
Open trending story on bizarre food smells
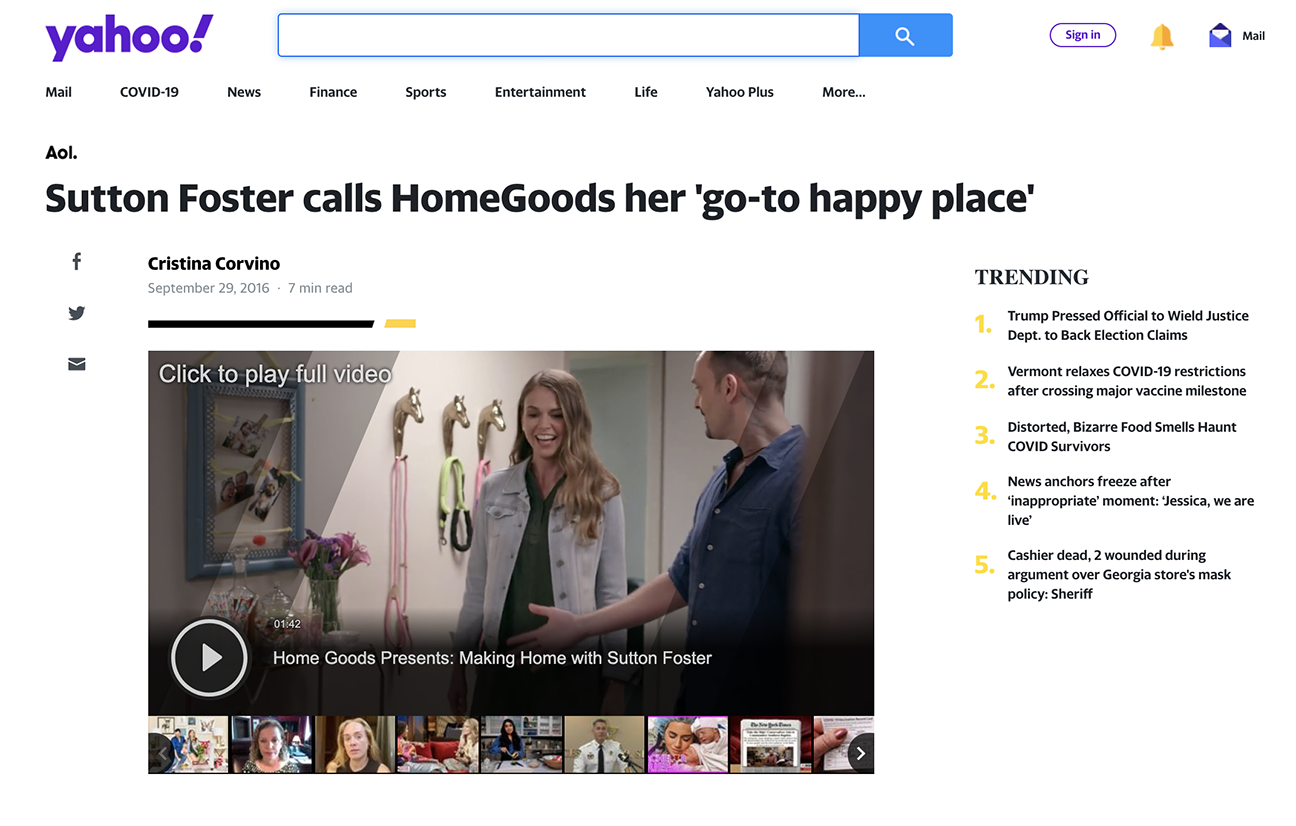point(1122,437)
